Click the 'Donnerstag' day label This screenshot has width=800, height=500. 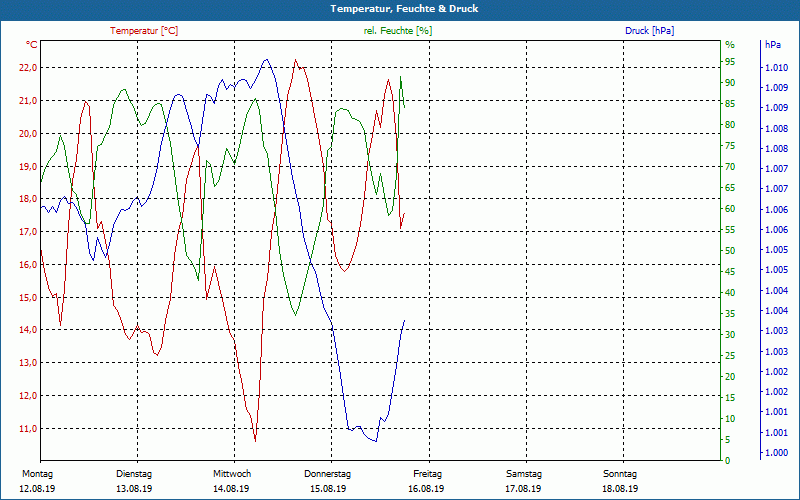[x=328, y=474]
